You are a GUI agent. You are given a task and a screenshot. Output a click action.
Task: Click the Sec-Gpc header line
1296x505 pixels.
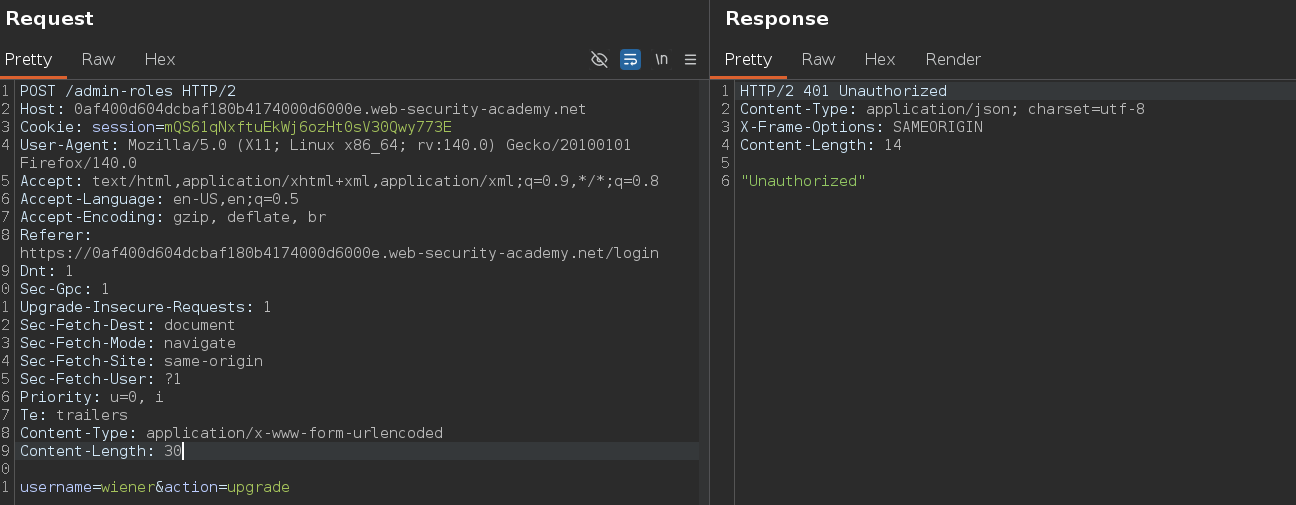point(65,289)
